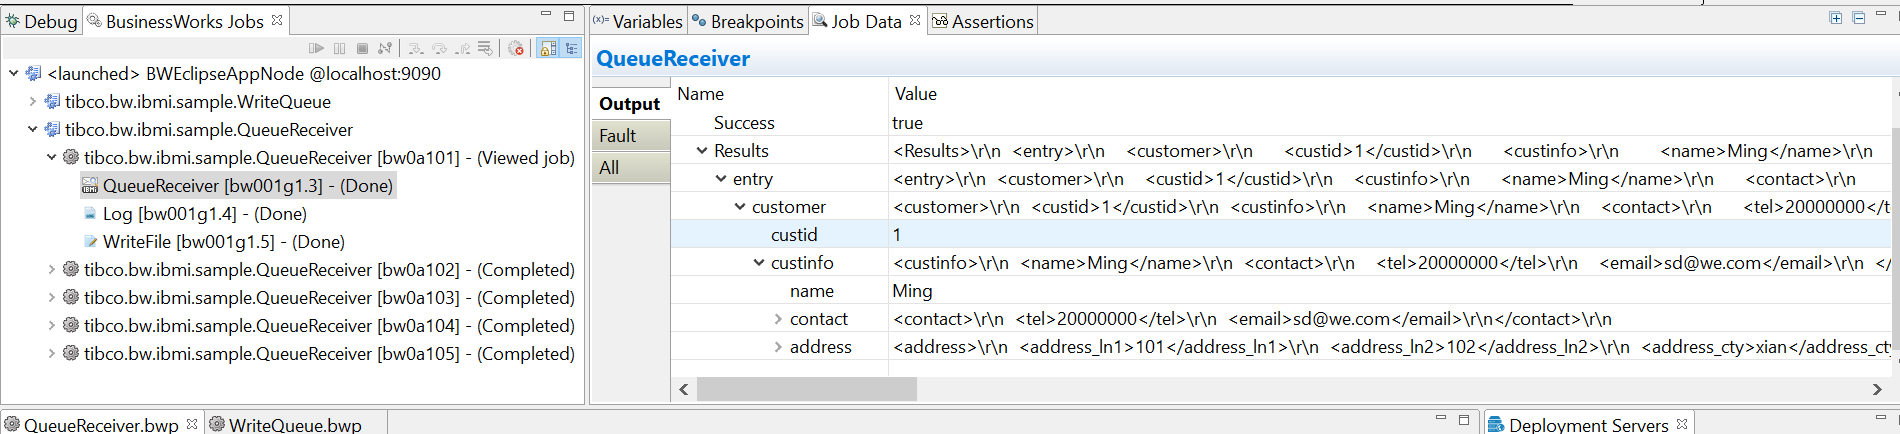
Task: Click the Step Over toolbar icon
Action: (x=439, y=48)
